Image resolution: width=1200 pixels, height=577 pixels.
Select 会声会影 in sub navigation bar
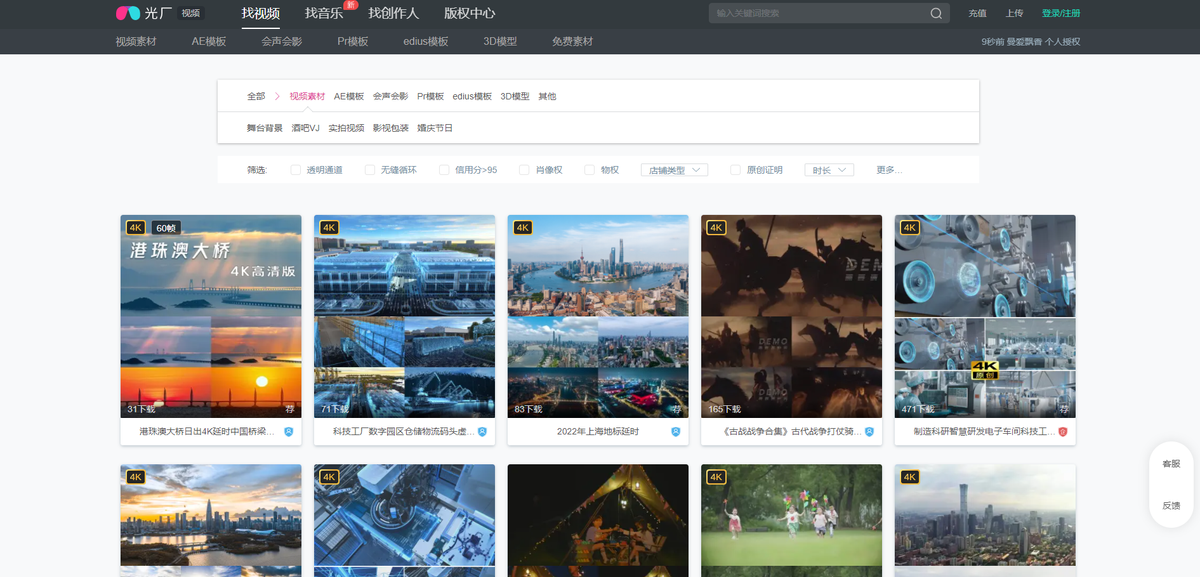pyautogui.click(x=282, y=42)
